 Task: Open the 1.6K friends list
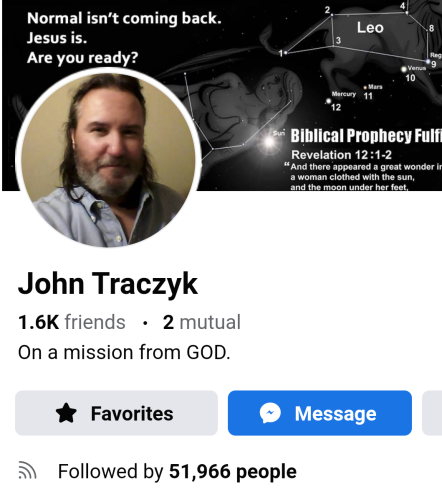click(72, 322)
